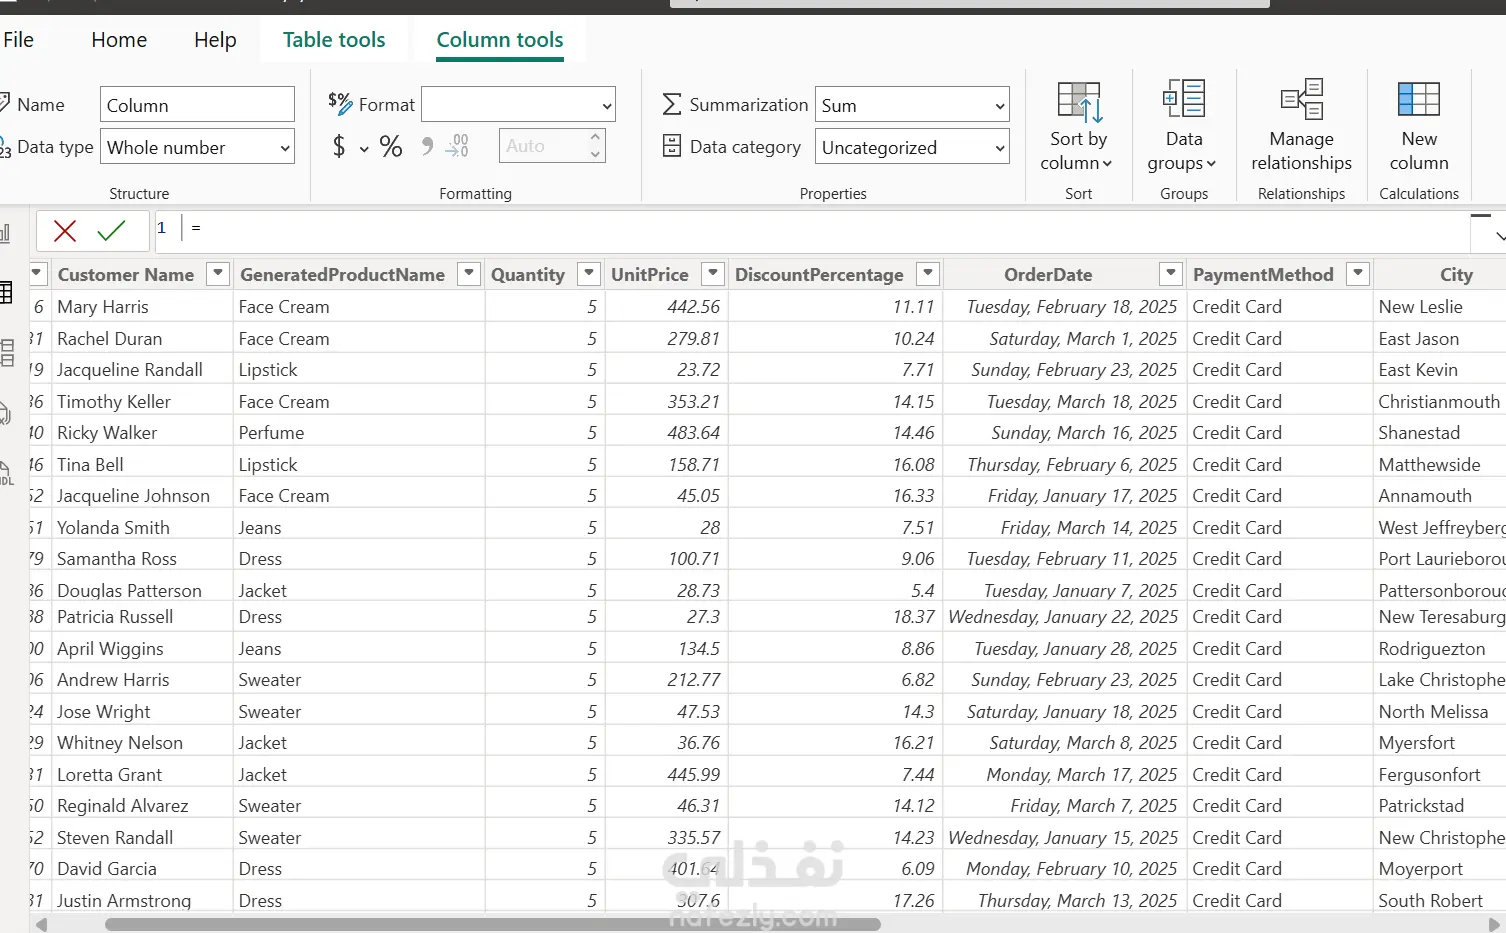Image resolution: width=1506 pixels, height=933 pixels.
Task: Toggle thousands separator comma icon
Action: click(427, 147)
